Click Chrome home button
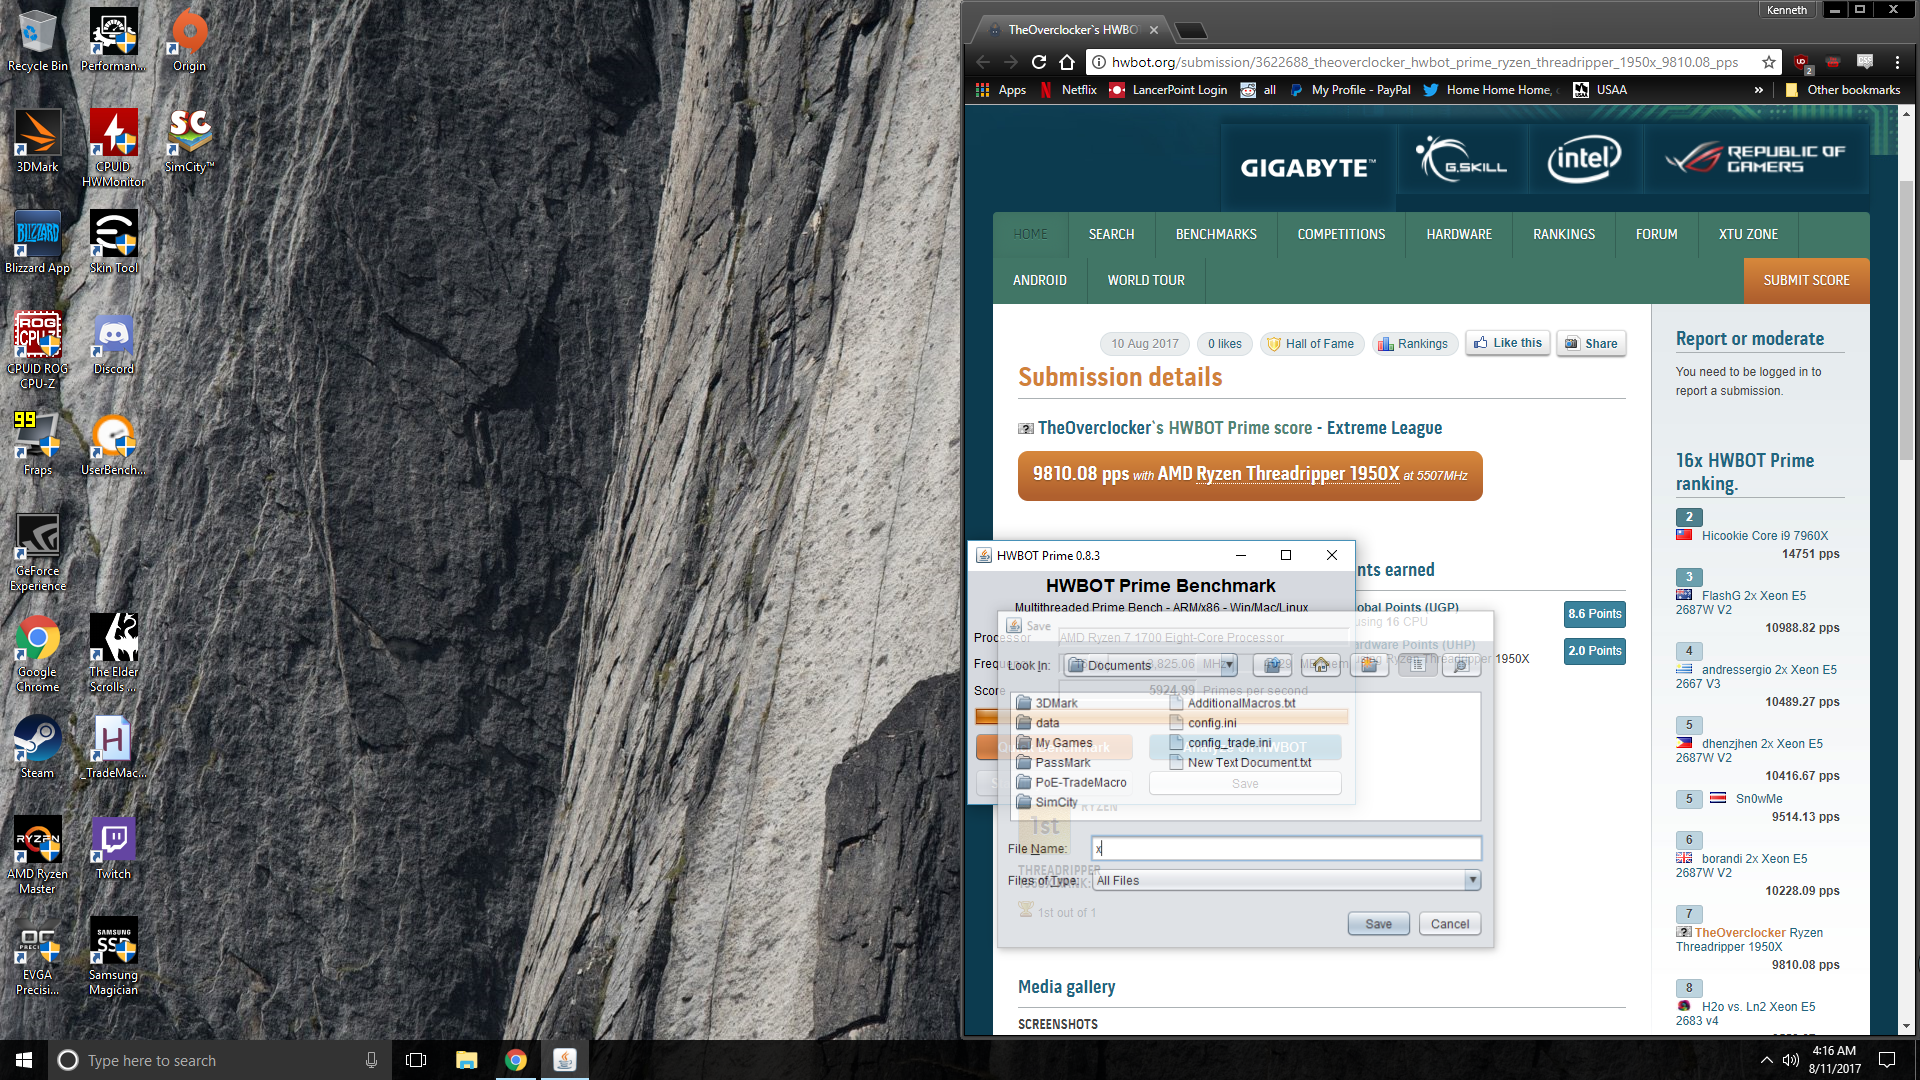The height and width of the screenshot is (1080, 1920). tap(1067, 62)
